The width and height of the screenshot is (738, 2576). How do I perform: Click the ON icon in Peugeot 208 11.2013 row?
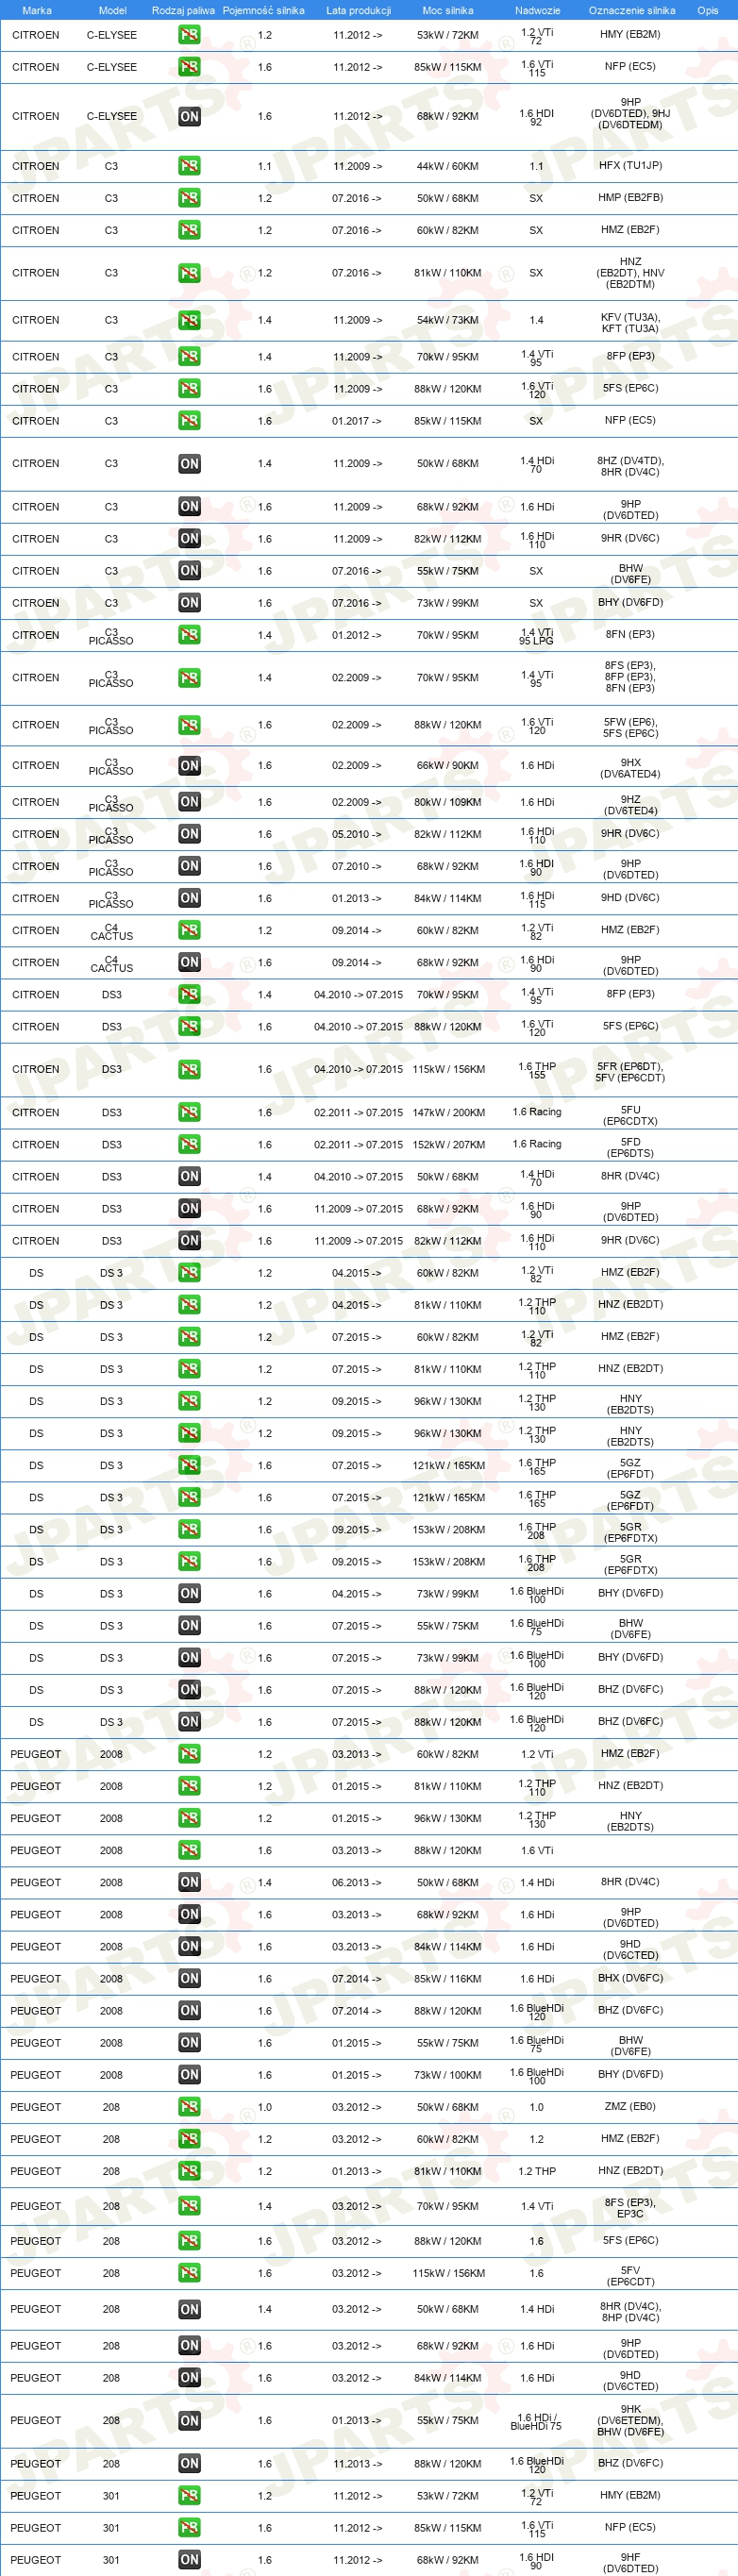click(x=189, y=2464)
